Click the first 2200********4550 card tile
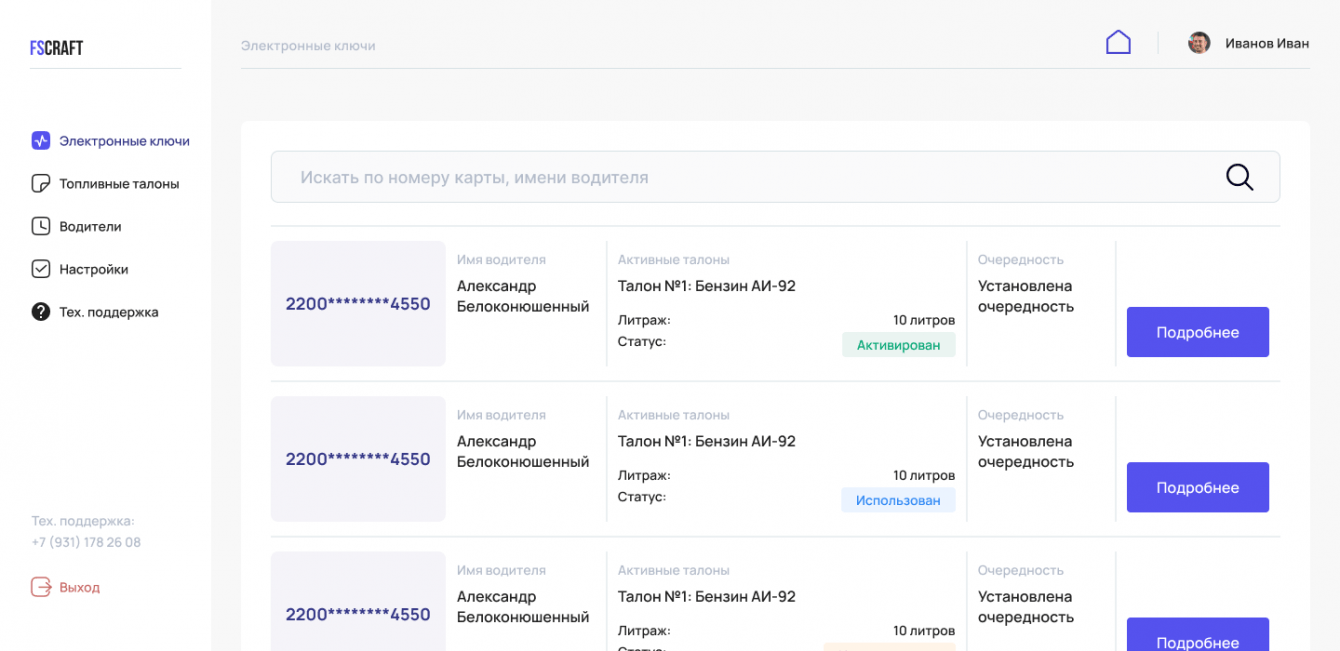 click(x=358, y=304)
